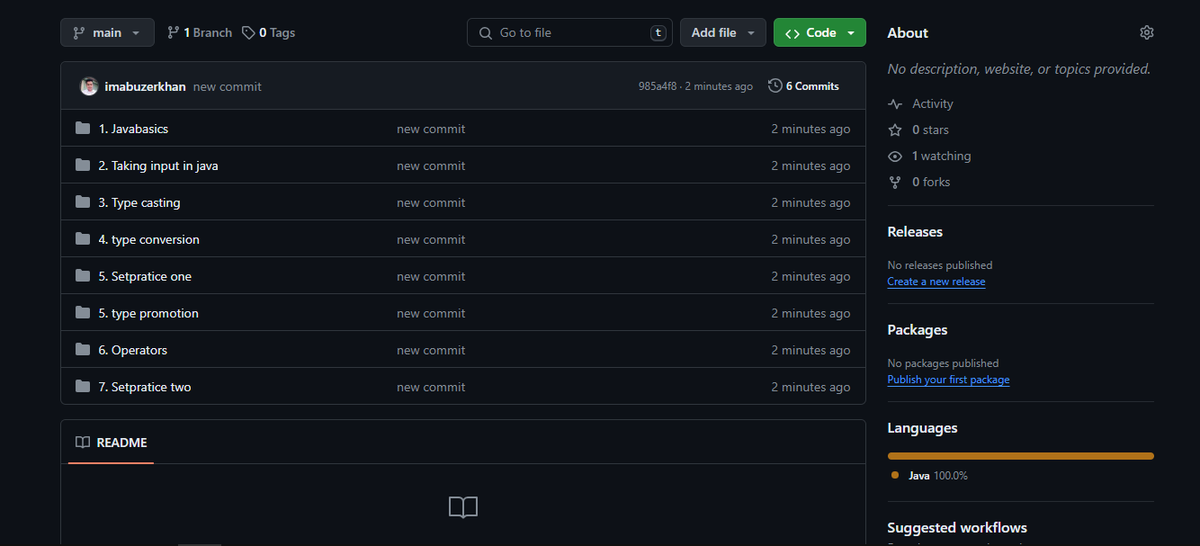
Task: Open the '0 forks' link
Action: click(x=919, y=182)
